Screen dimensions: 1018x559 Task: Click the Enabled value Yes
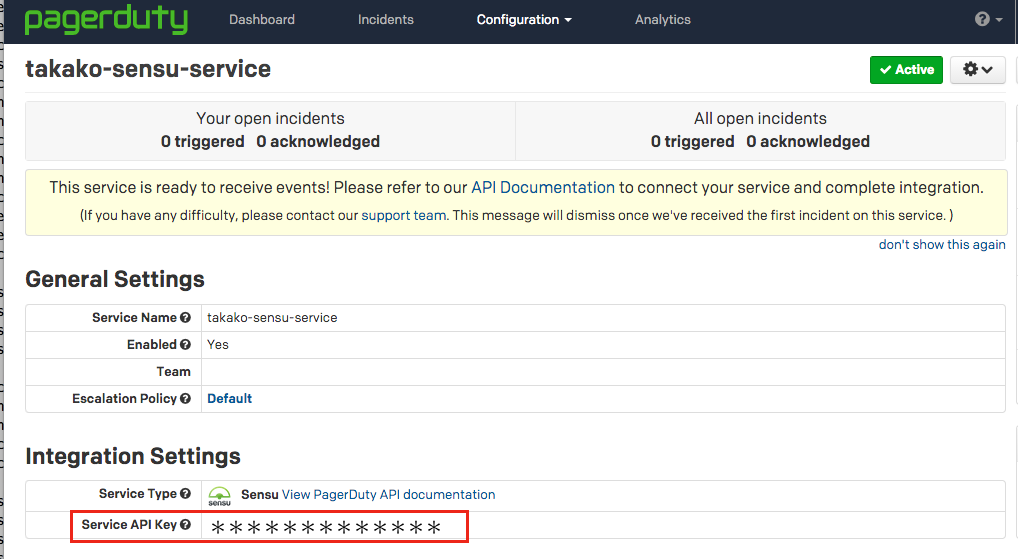217,345
